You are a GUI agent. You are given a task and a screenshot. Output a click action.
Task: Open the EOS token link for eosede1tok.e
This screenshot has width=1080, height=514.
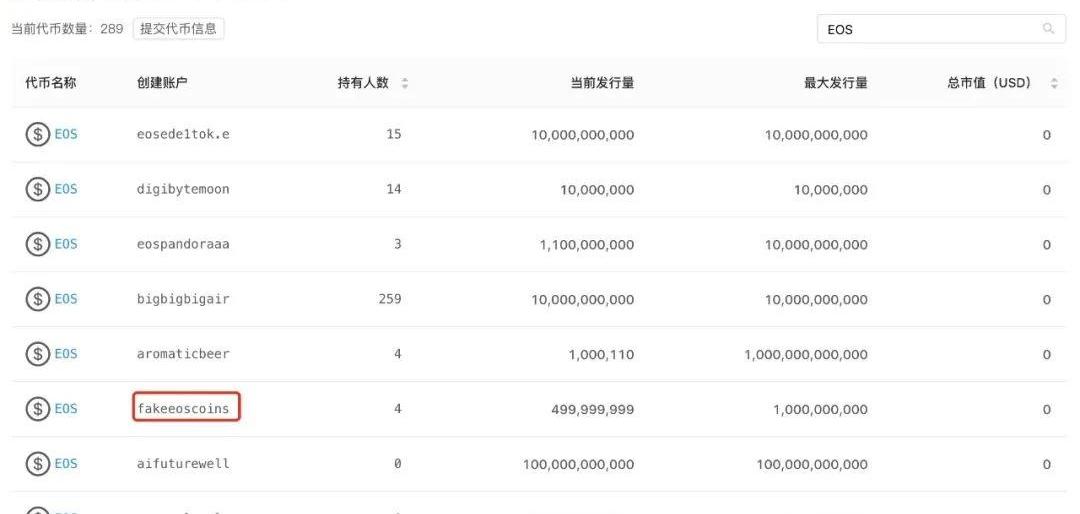pos(65,134)
